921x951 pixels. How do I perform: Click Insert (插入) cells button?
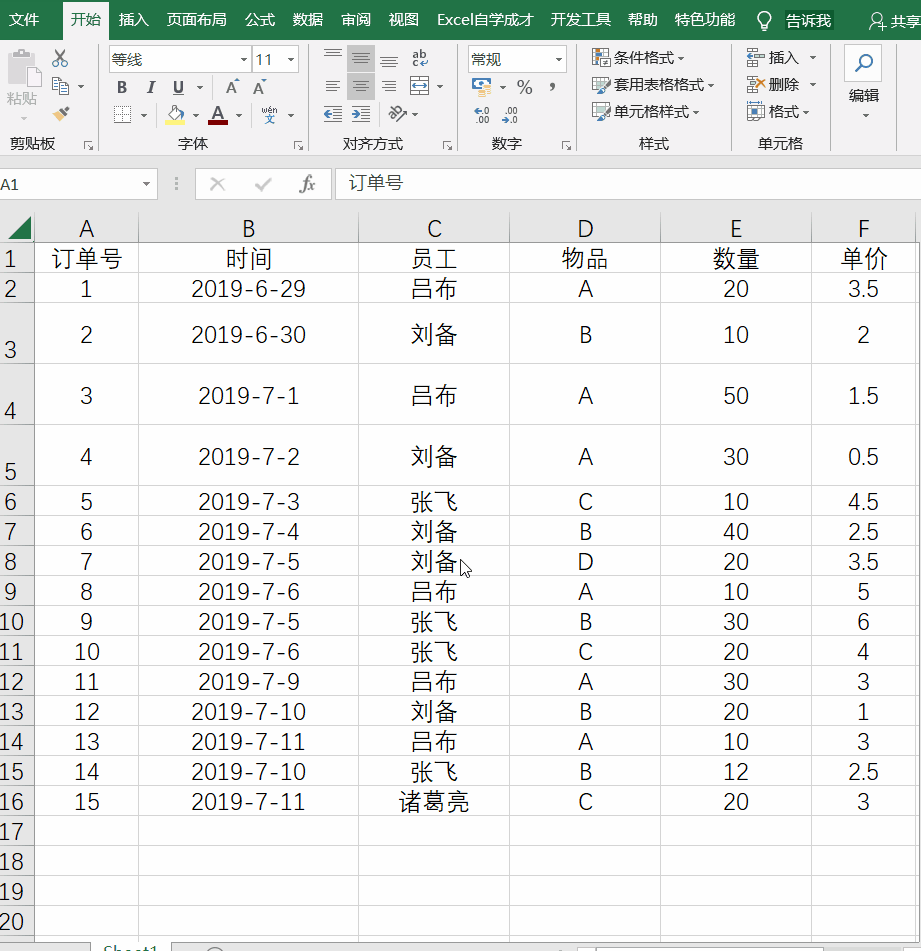772,58
